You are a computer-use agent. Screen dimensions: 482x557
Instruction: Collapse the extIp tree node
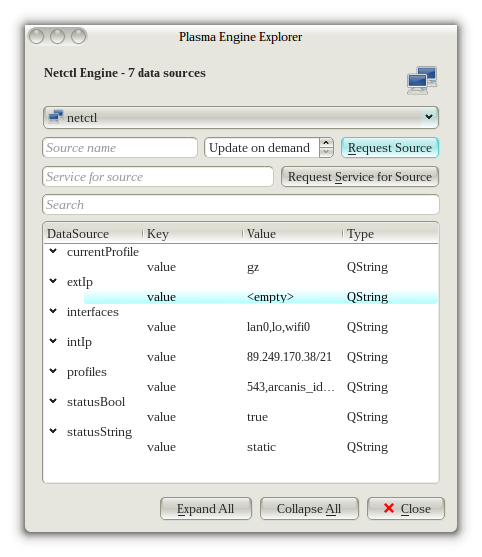tap(53, 281)
